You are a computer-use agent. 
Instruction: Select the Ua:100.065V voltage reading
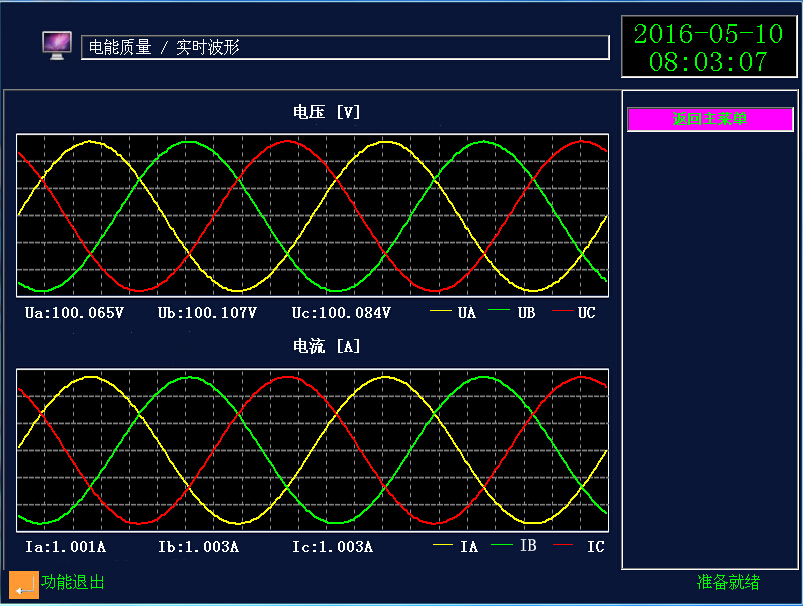point(74,313)
